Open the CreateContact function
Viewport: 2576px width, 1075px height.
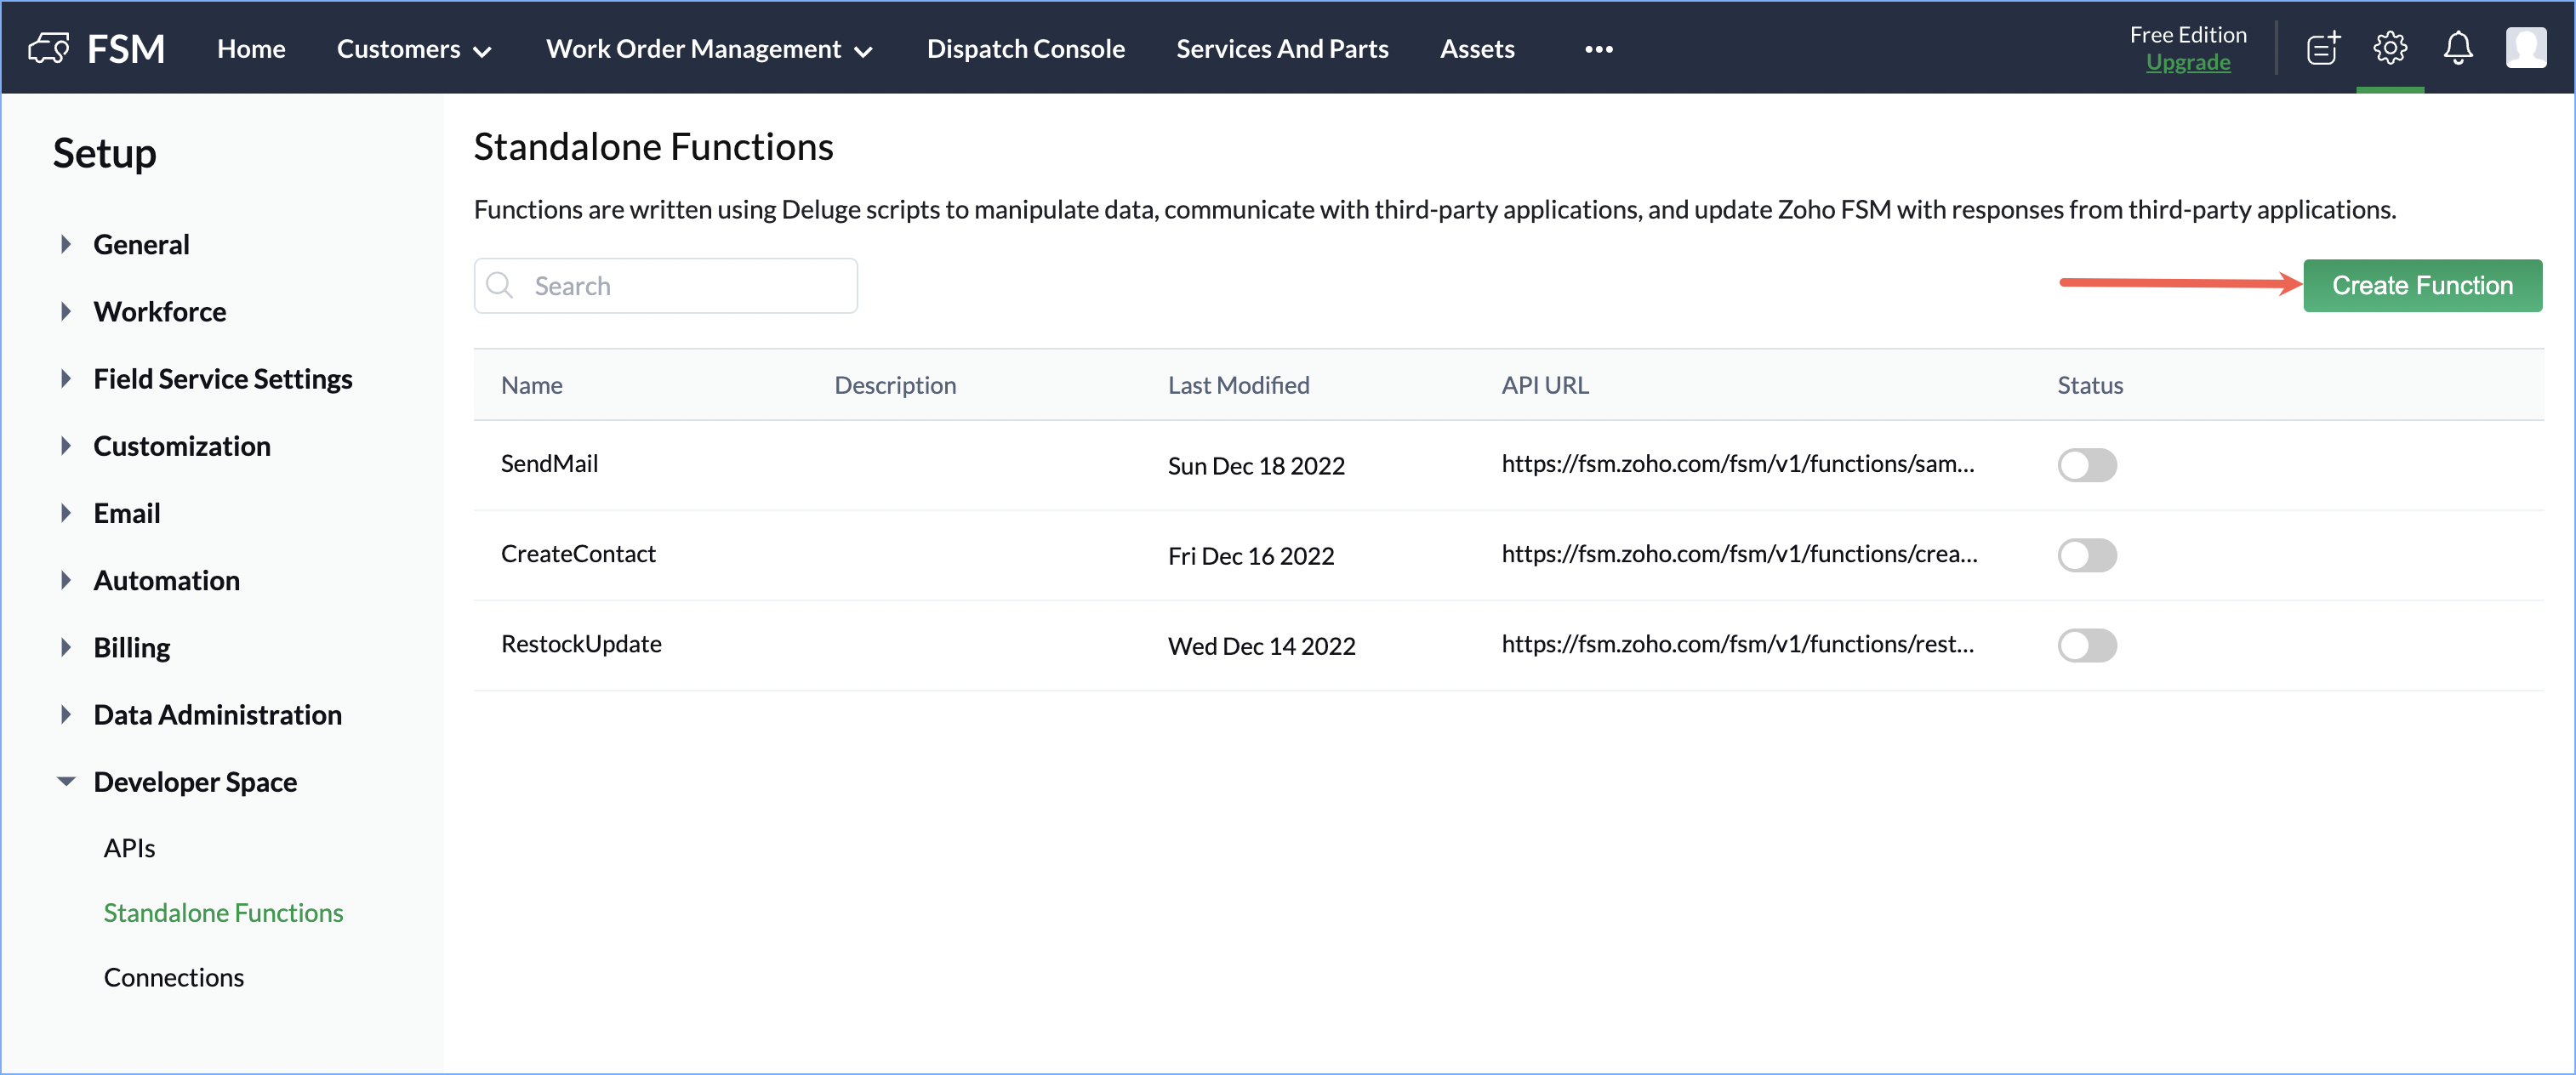click(x=578, y=553)
